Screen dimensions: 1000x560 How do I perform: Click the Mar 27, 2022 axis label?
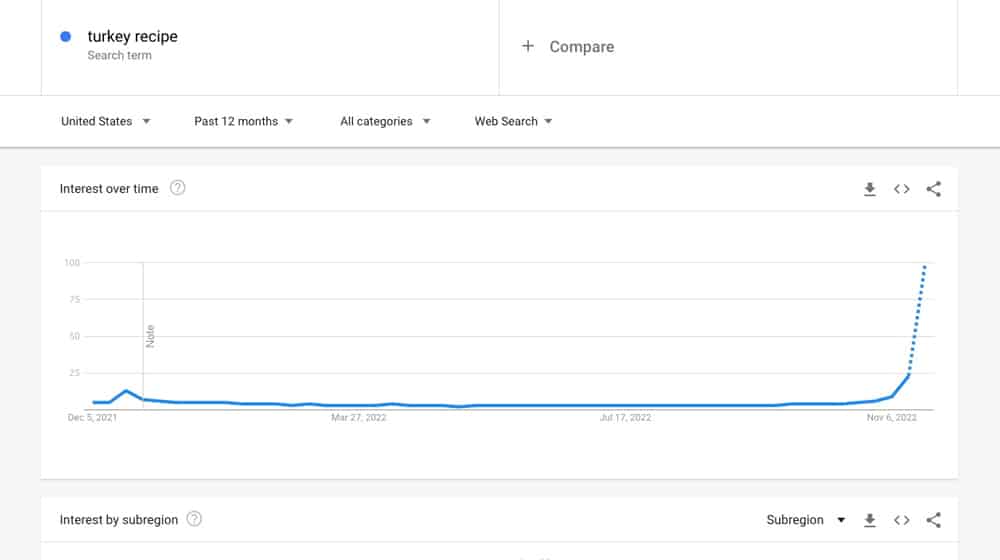[x=358, y=418]
